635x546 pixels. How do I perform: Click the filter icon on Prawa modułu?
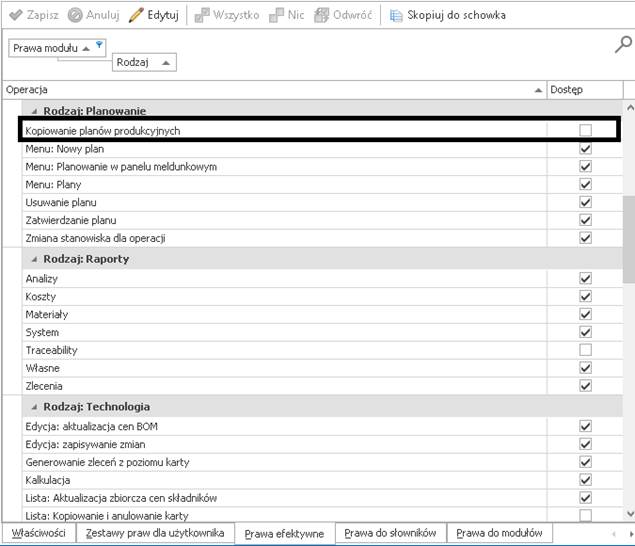point(99,45)
